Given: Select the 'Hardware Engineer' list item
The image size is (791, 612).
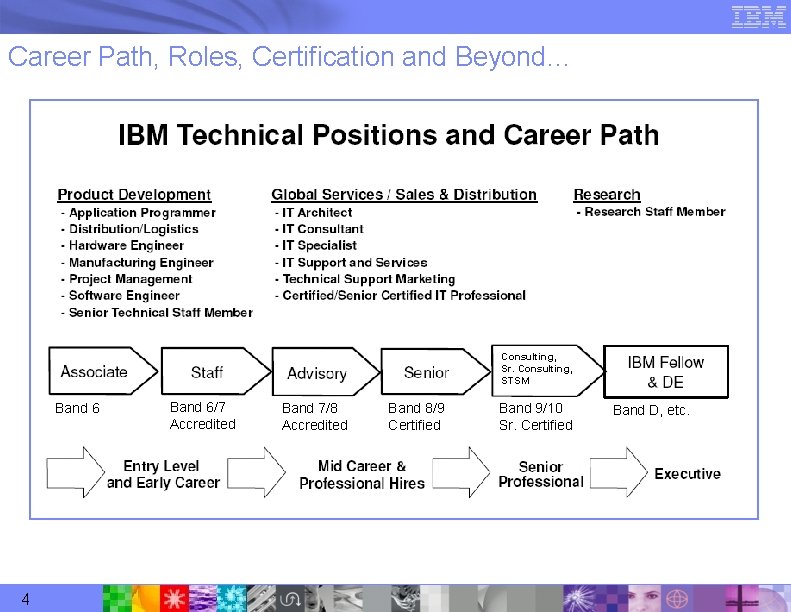Looking at the screenshot, I should (x=126, y=246).
